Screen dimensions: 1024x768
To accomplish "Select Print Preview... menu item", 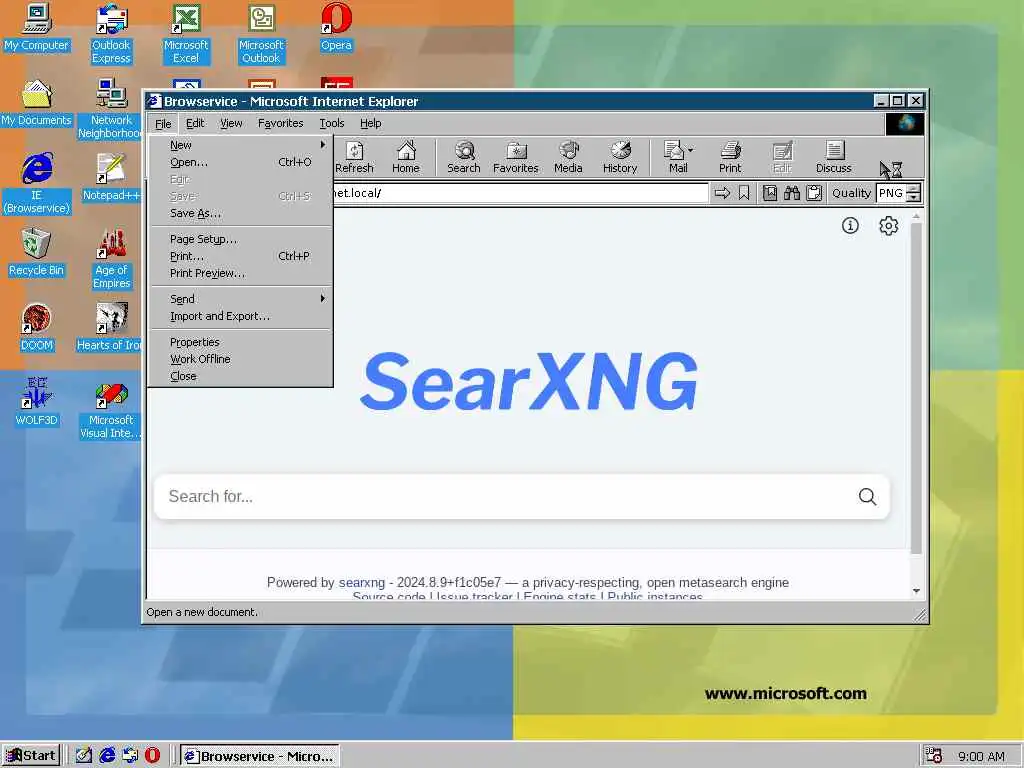I will coord(241,273).
